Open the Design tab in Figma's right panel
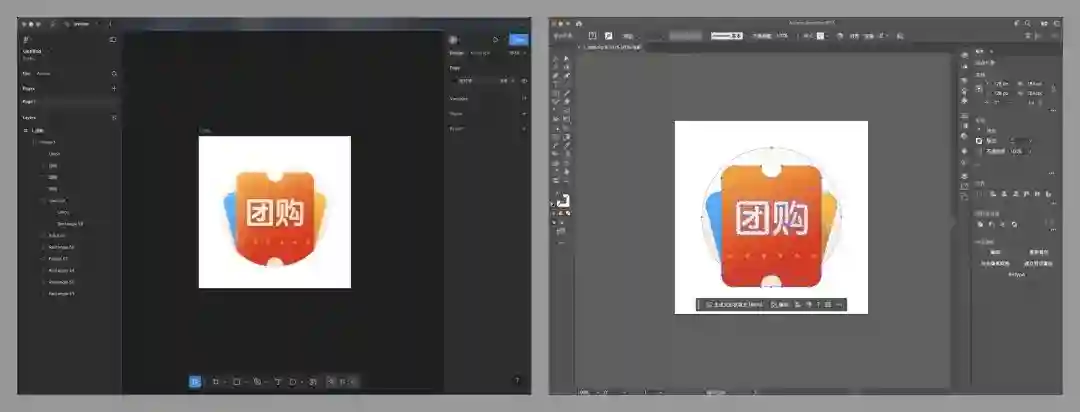The height and width of the screenshot is (412, 1080). coord(456,52)
